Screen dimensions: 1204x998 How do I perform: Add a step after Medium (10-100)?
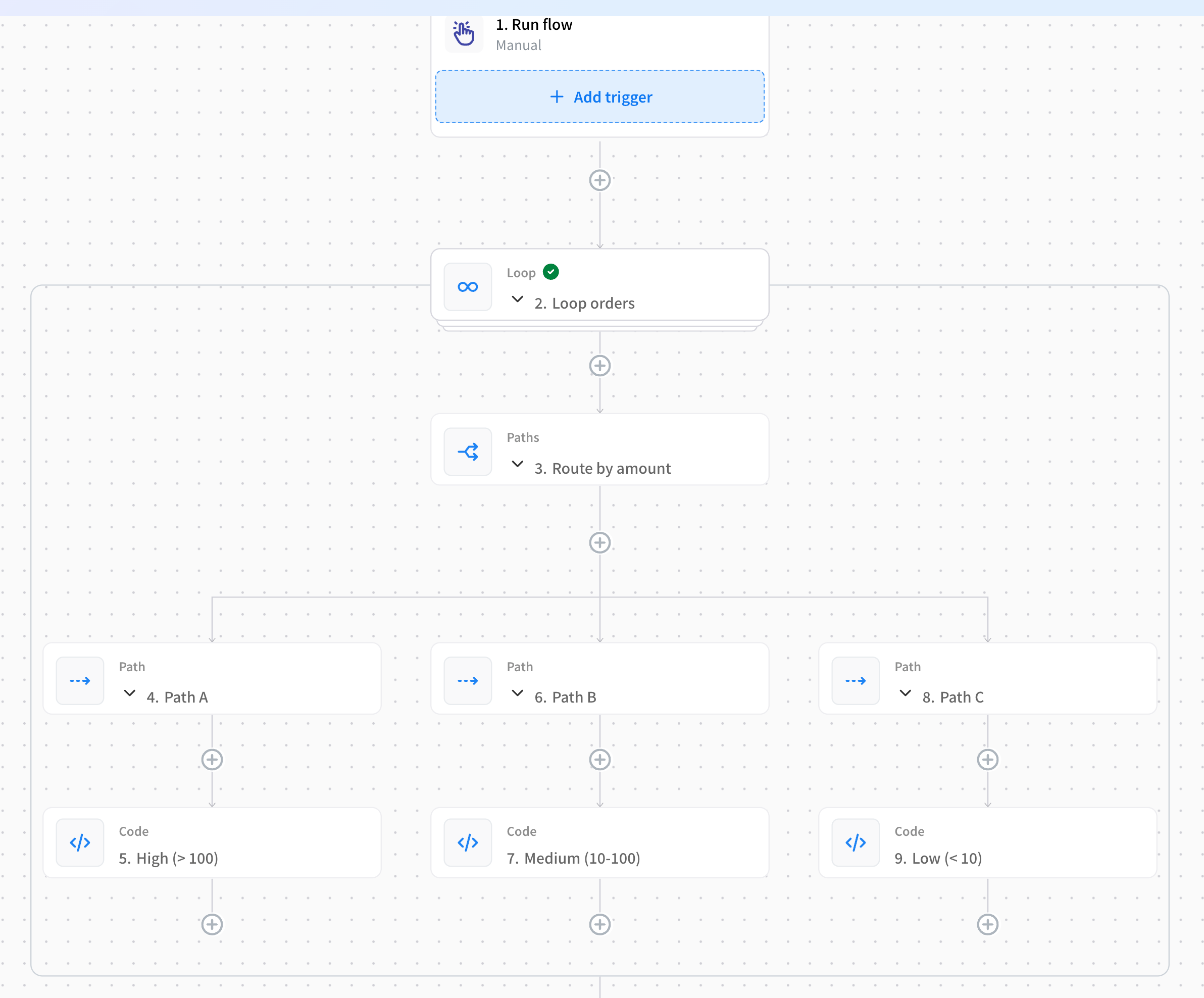[x=600, y=924]
